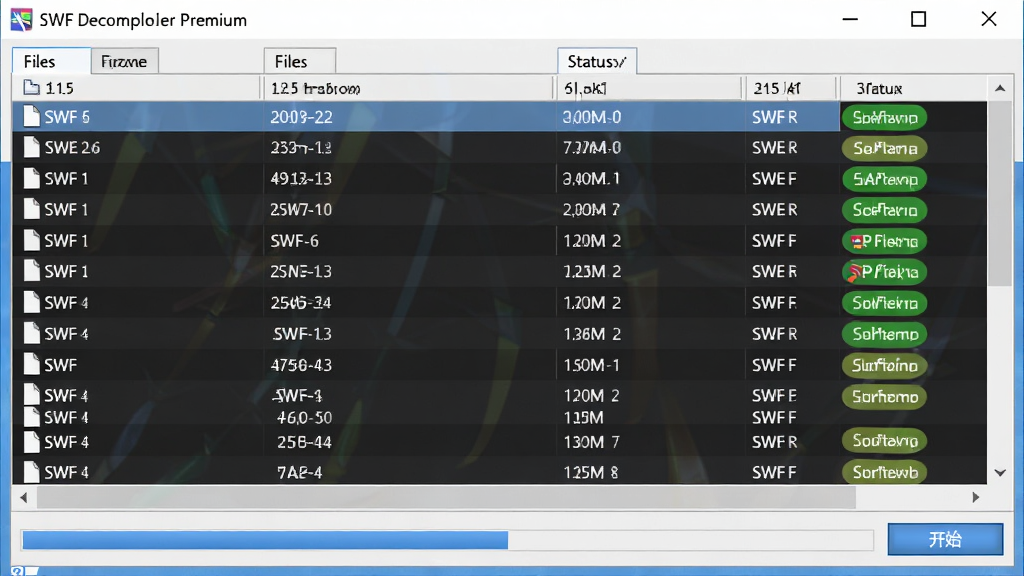Sort by the 215 column header

[x=791, y=88]
